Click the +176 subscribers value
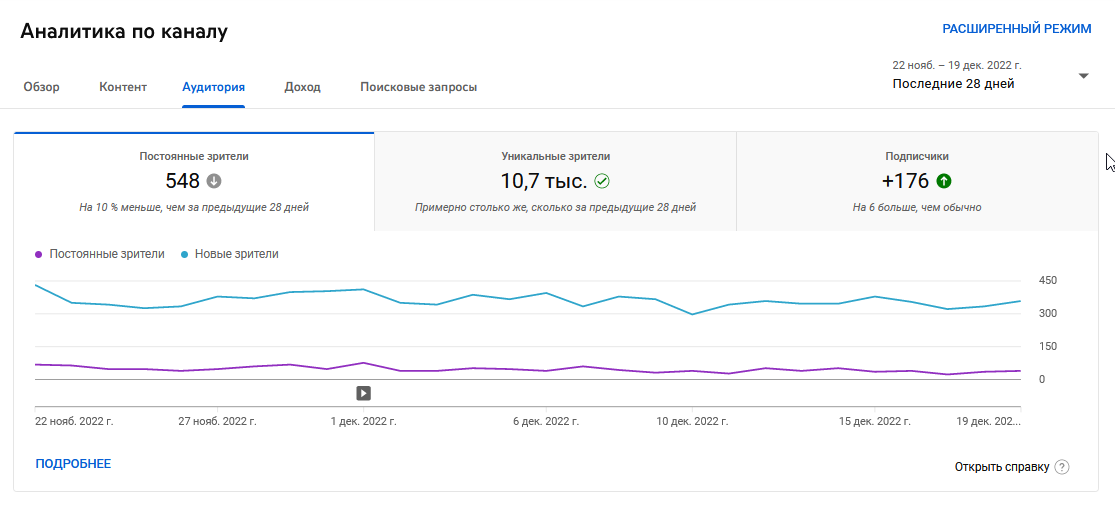Image resolution: width=1115 pixels, height=507 pixels. click(x=905, y=181)
